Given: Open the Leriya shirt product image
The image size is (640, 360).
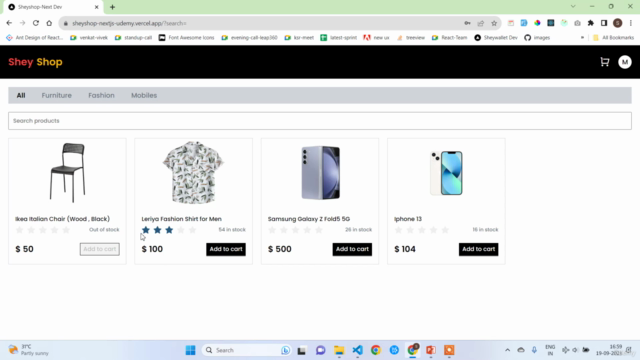Looking at the screenshot, I should tap(193, 173).
